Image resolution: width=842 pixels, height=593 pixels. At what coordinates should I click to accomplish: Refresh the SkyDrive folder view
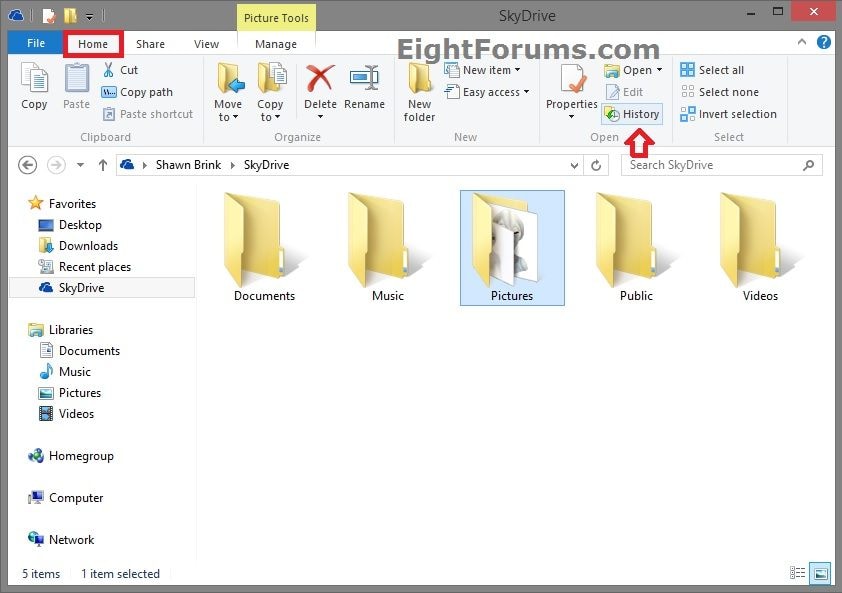tap(596, 165)
